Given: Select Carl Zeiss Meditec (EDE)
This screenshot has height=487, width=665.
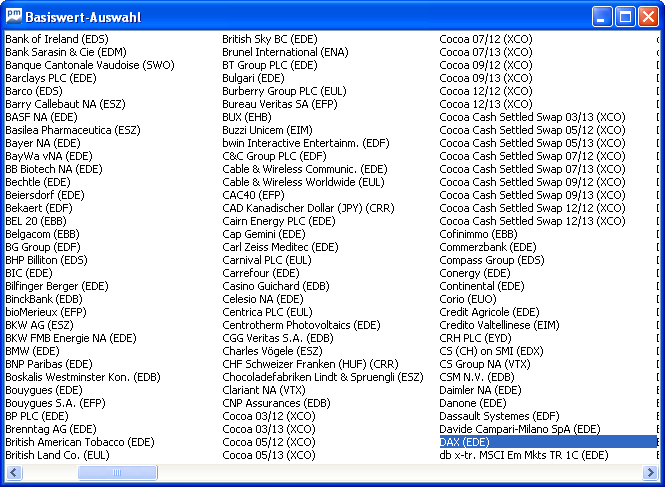Looking at the screenshot, I should (x=280, y=247).
